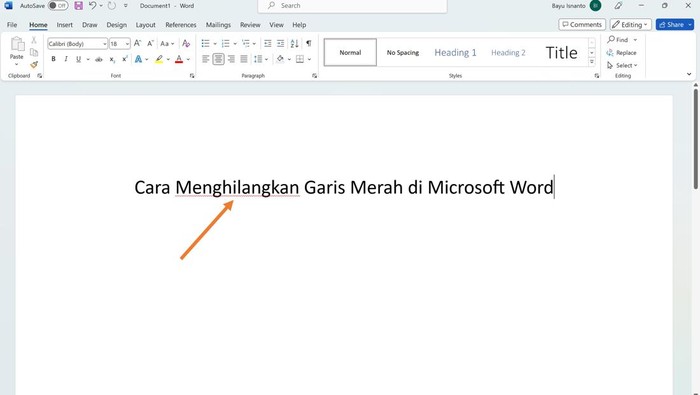Click the Cut scissors icon
Screen dimensions: 700x395
click(34, 41)
